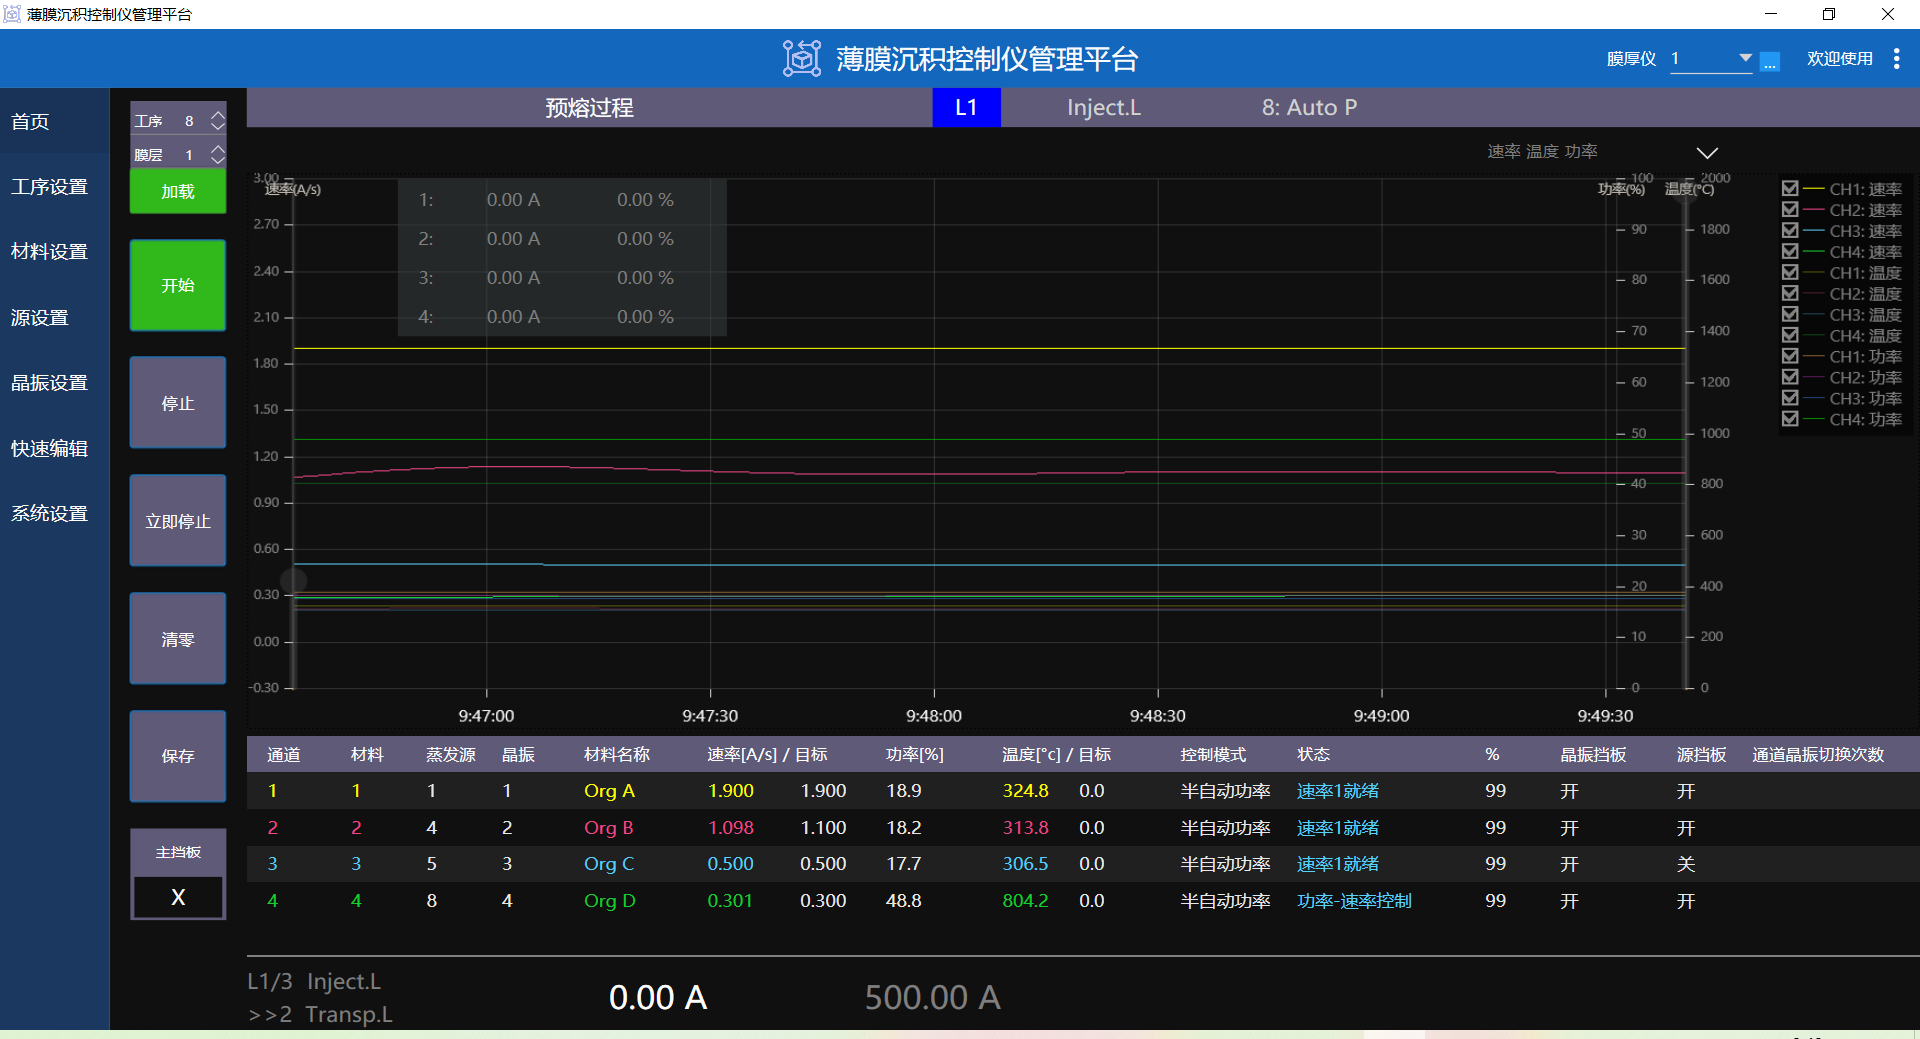Image resolution: width=1920 pixels, height=1039 pixels.
Task: Click the 保存 button
Action: (x=178, y=756)
